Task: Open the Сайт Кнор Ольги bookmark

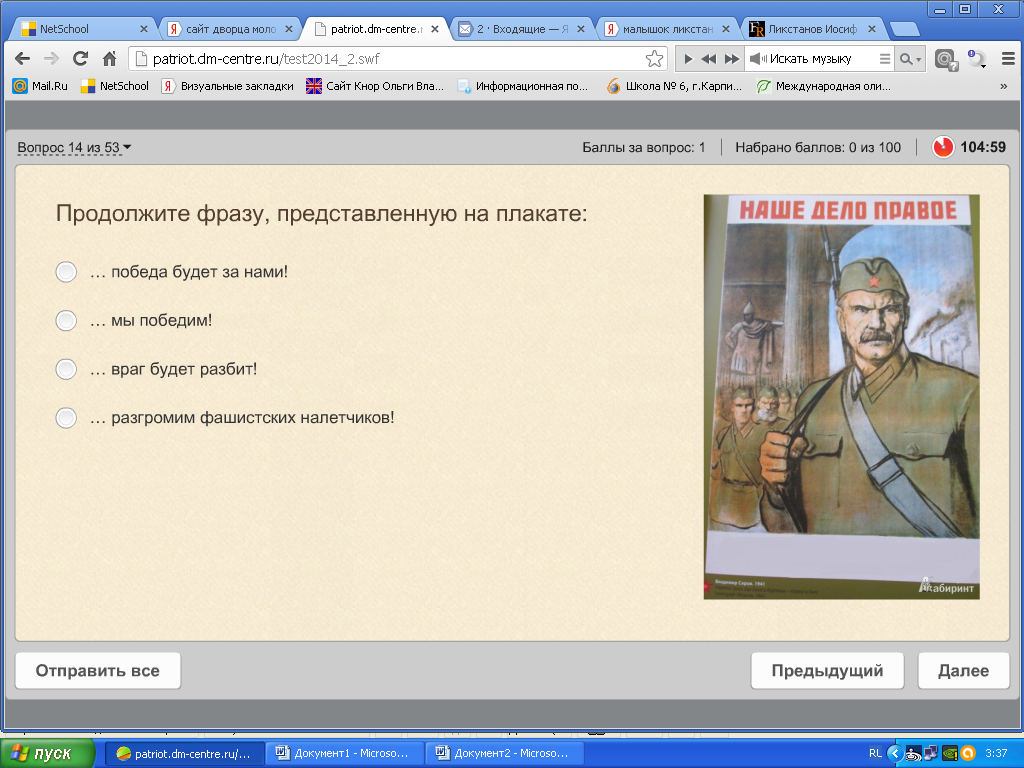Action: 375,86
